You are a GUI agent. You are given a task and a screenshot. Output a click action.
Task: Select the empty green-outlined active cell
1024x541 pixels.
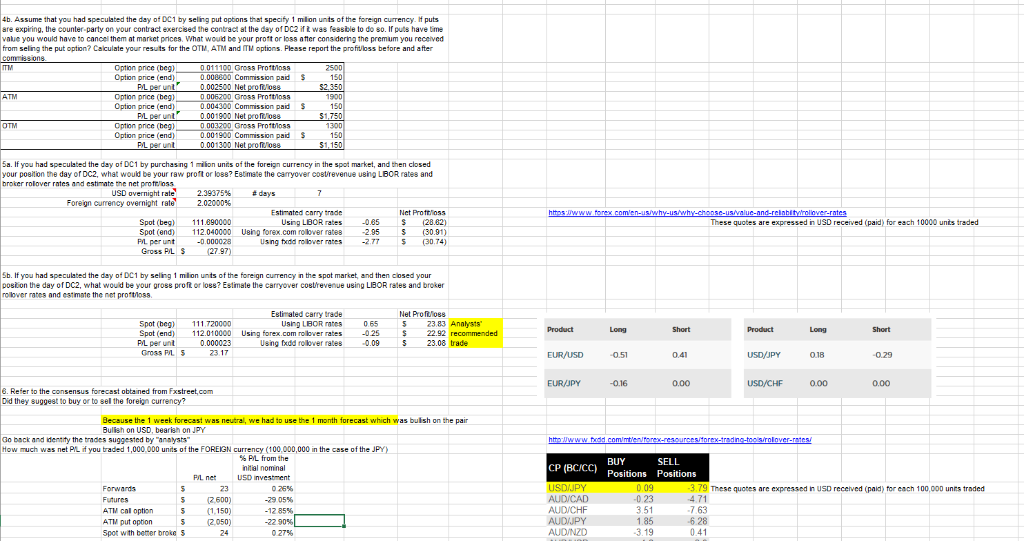click(319, 521)
